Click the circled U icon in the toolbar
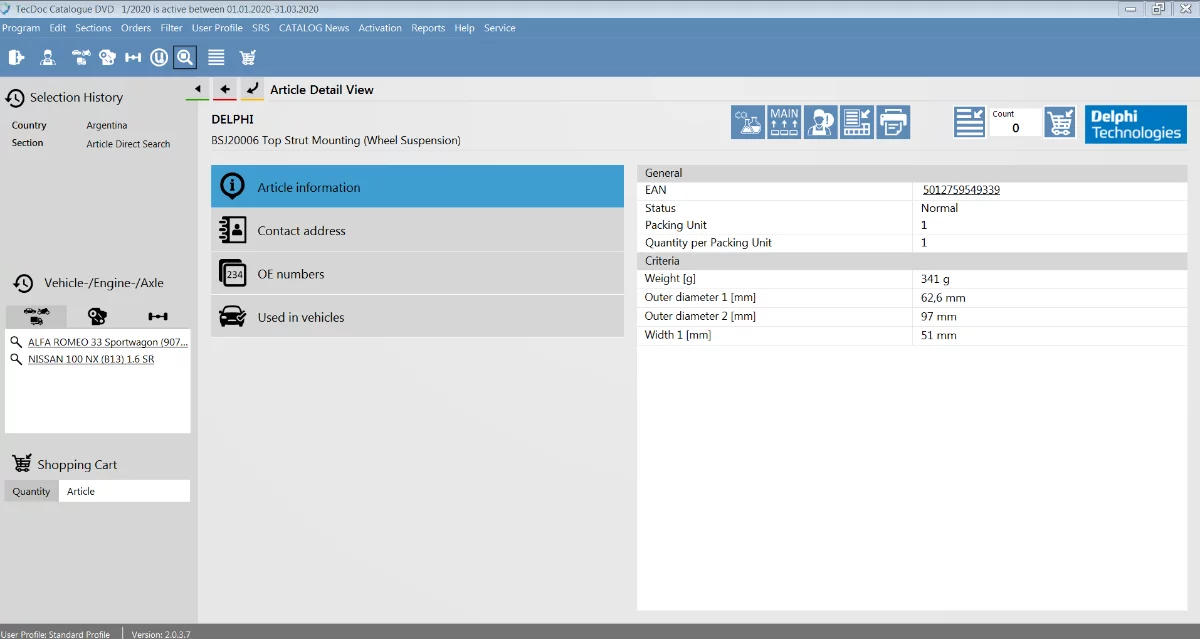The width and height of the screenshot is (1200, 639). [x=160, y=57]
